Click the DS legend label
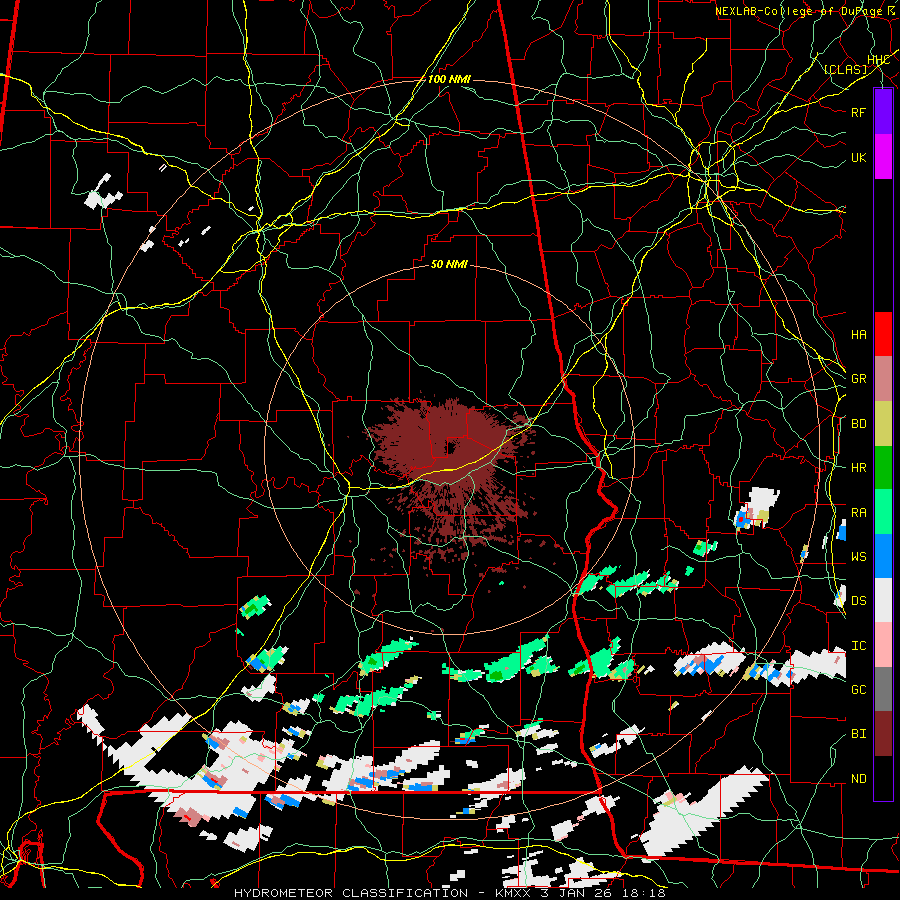The height and width of the screenshot is (900, 900). tap(858, 601)
